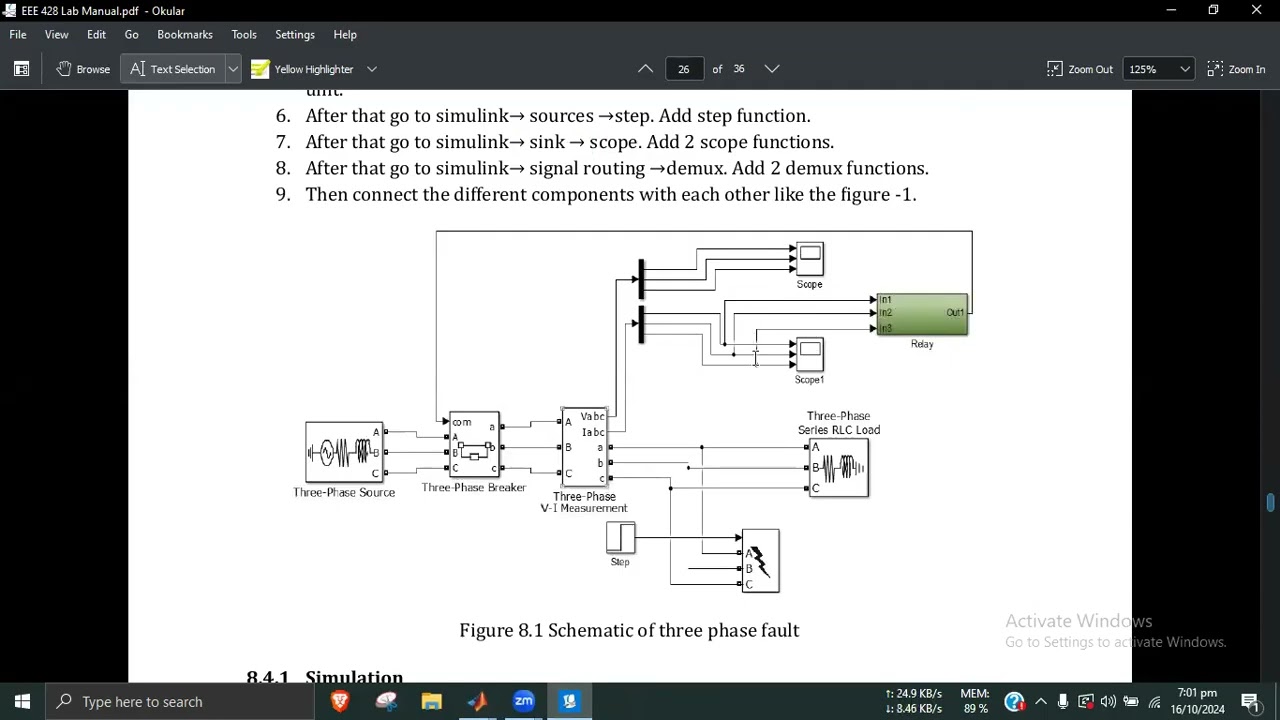The width and height of the screenshot is (1280, 720).
Task: Open the 125% zoom level combo box
Action: coord(1159,69)
